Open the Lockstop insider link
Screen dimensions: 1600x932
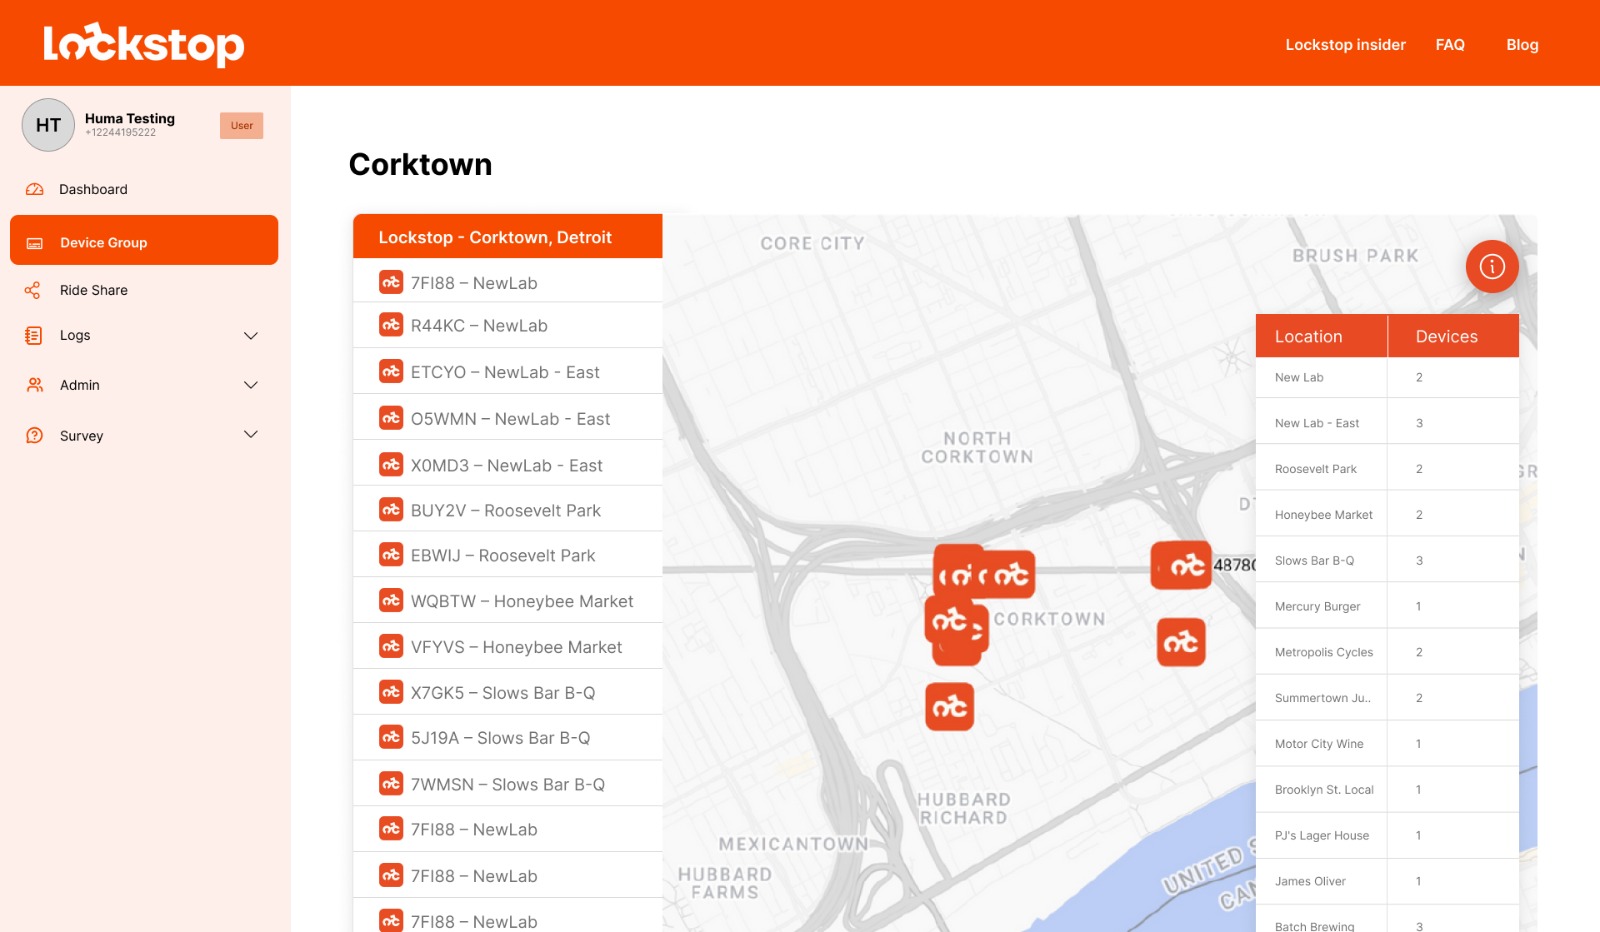(1345, 45)
